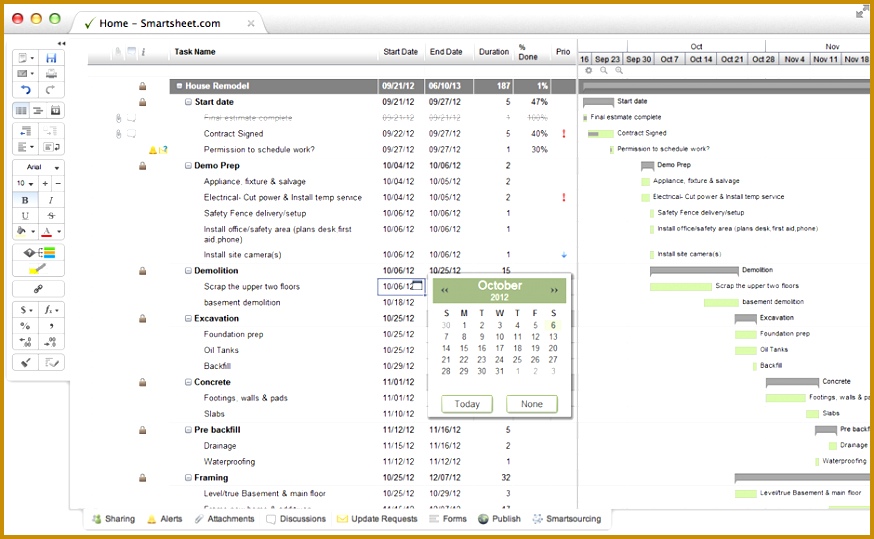This screenshot has height=539, width=874.
Task: Toggle bold formatting
Action: (x=26, y=200)
